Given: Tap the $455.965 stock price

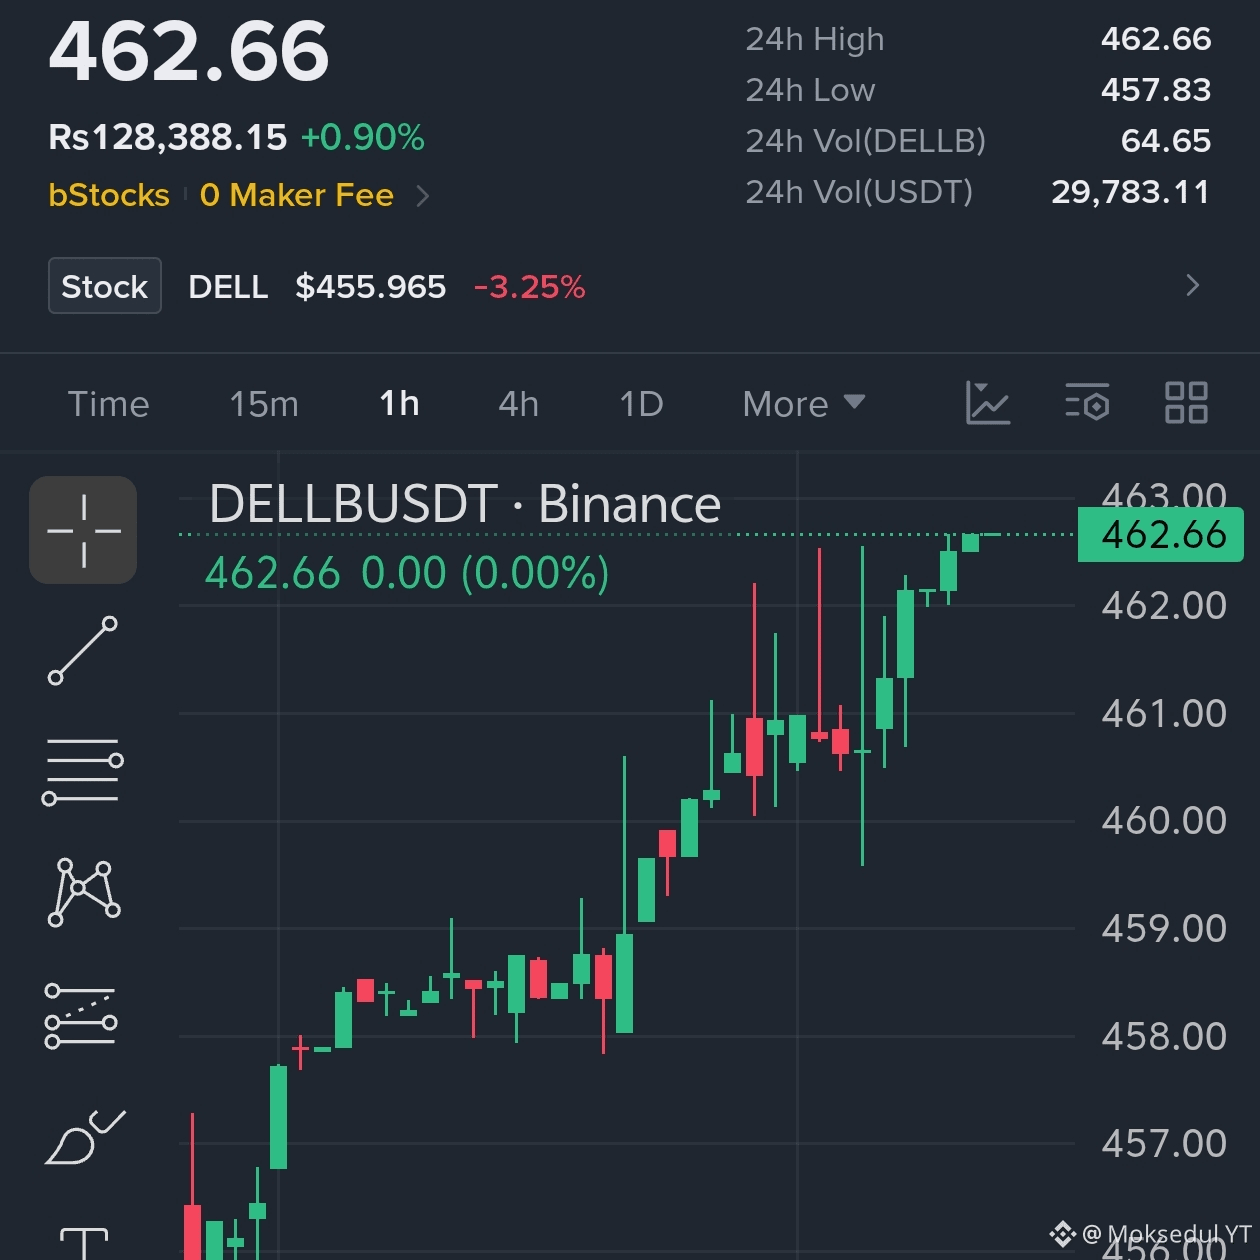Looking at the screenshot, I should click(x=371, y=287).
